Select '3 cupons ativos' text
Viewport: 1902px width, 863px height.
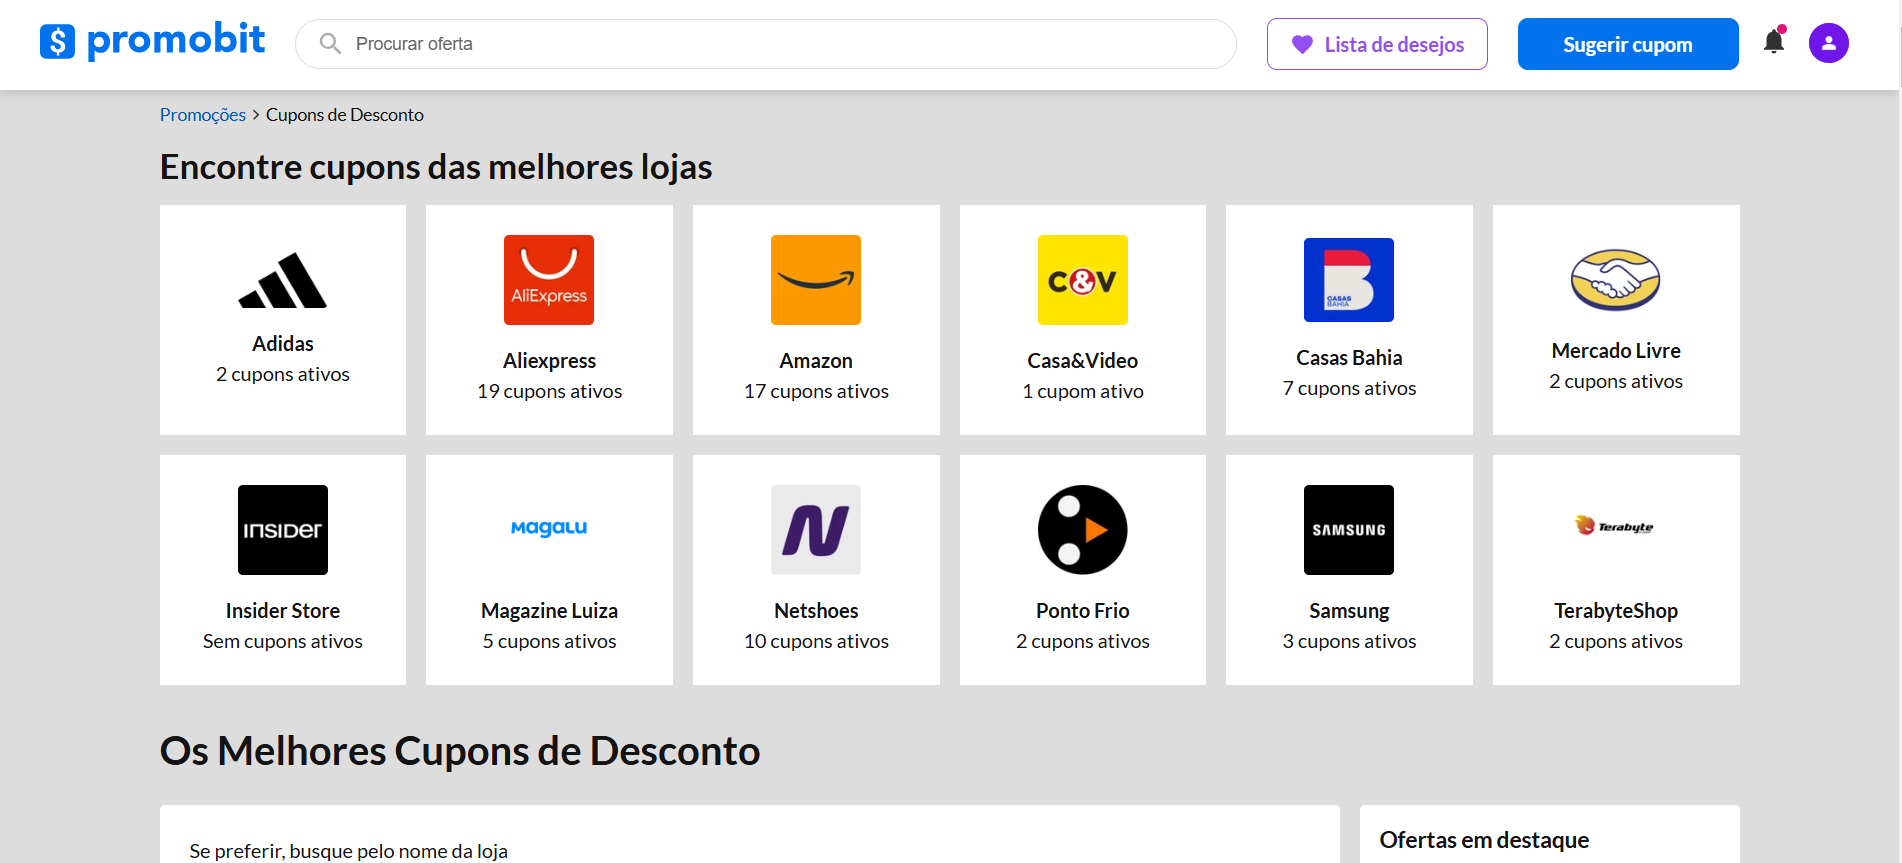coord(1349,642)
